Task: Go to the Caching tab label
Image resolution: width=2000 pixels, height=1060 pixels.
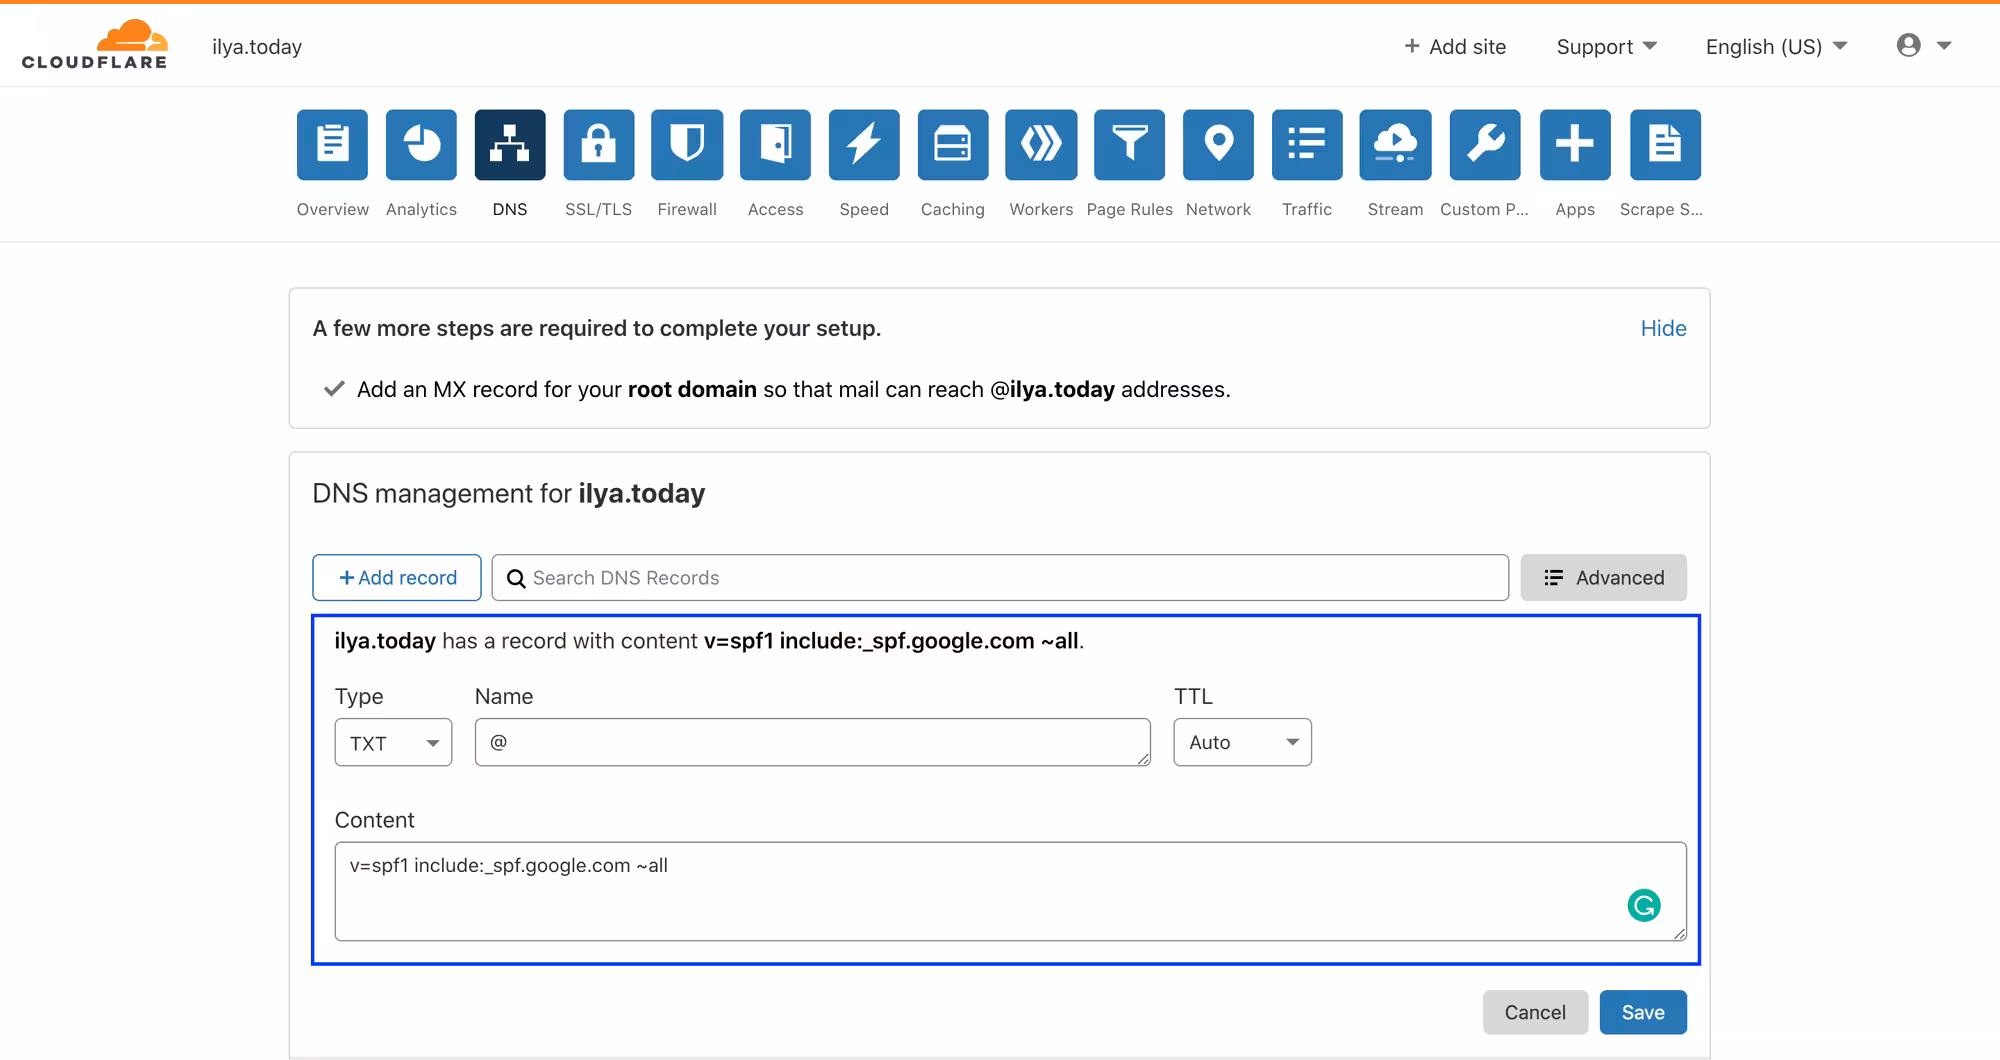Action: click(953, 209)
